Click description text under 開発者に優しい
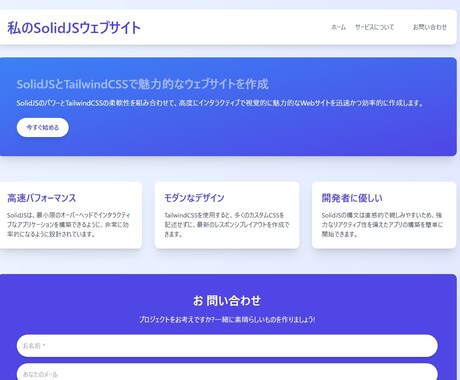Image resolution: width=460 pixels, height=380 pixels. 382,225
